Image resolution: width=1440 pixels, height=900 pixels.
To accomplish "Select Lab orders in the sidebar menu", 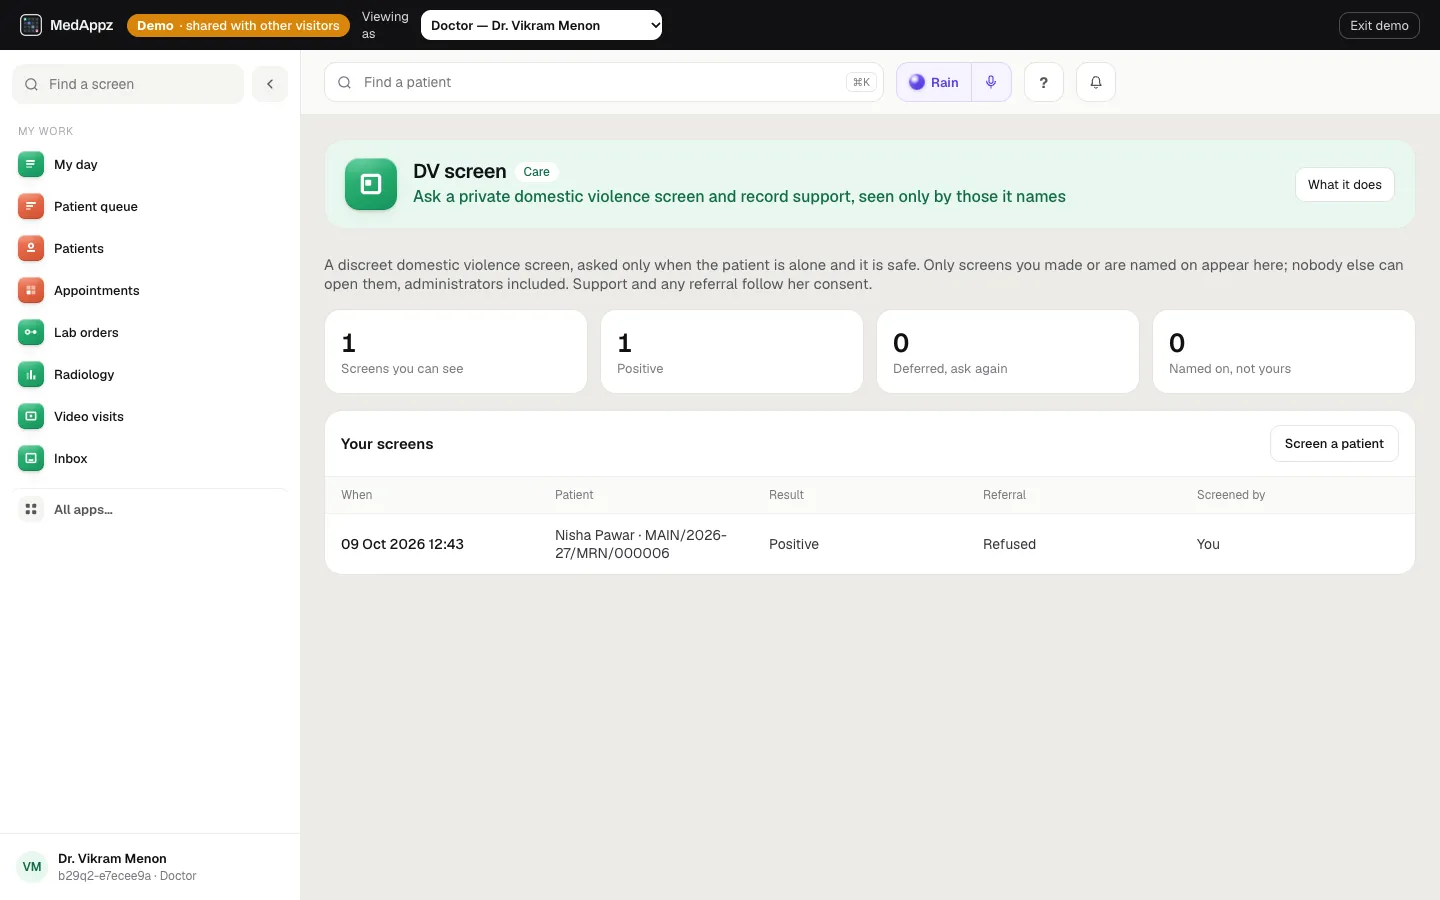I will point(152,332).
